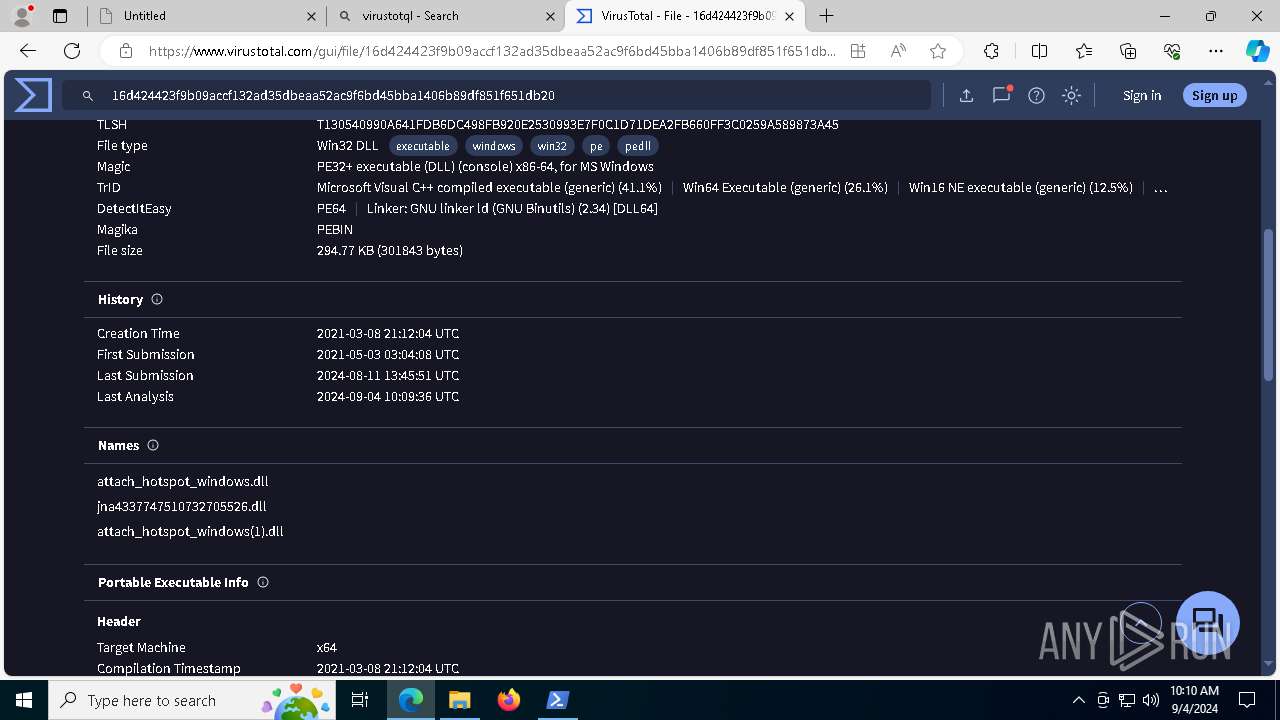The width and height of the screenshot is (1280, 720).
Task: Click the File size value 294.77 KB
Action: pos(390,250)
